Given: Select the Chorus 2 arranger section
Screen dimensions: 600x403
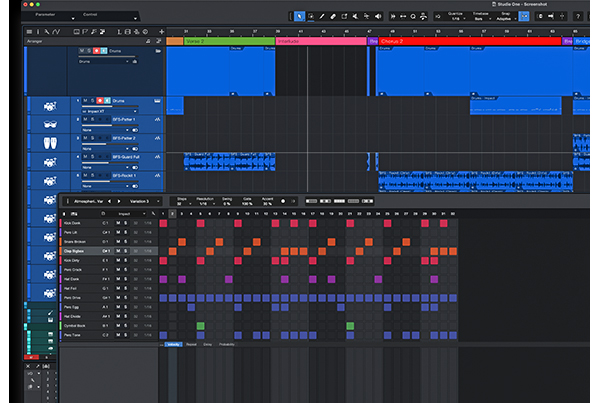Looking at the screenshot, I should point(470,41).
